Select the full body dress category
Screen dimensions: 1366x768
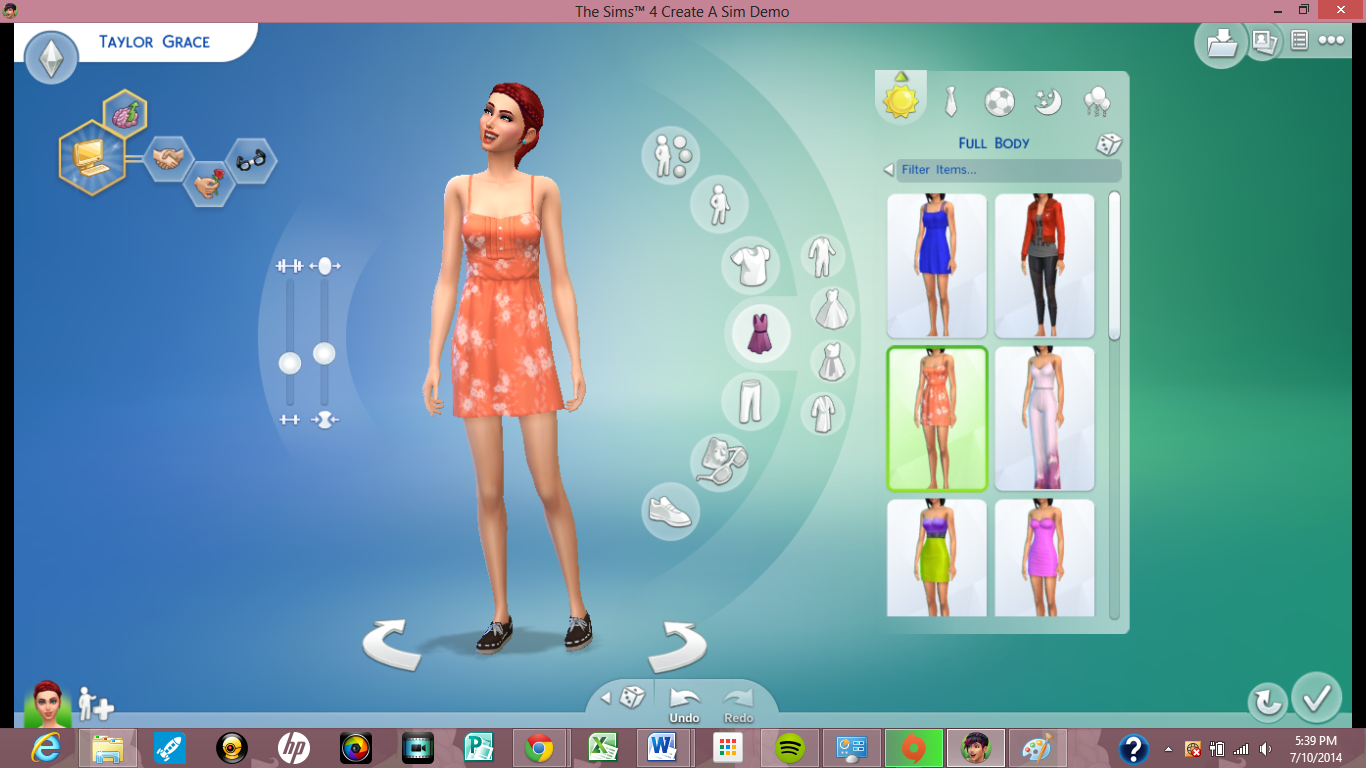pos(760,333)
